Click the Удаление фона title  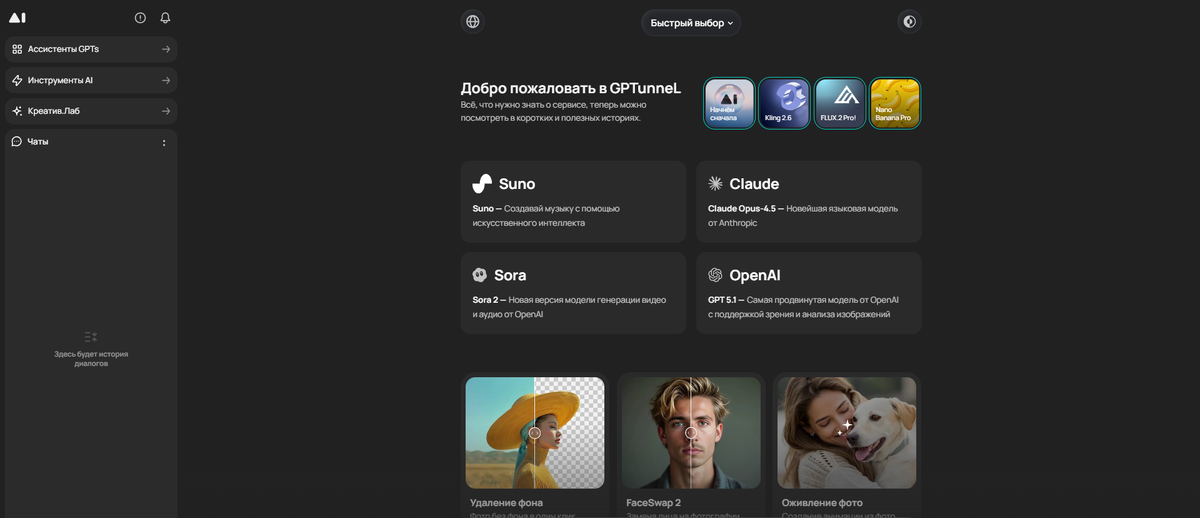coord(507,503)
